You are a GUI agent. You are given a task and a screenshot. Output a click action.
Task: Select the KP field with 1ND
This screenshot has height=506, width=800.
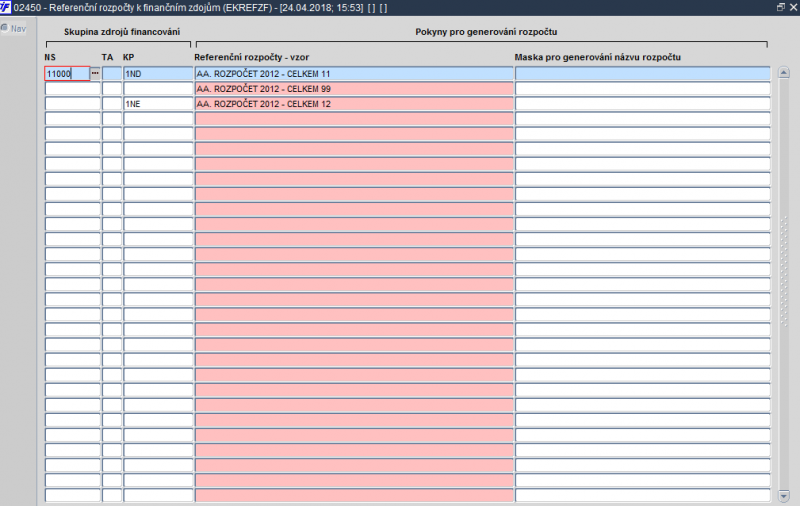click(x=158, y=73)
